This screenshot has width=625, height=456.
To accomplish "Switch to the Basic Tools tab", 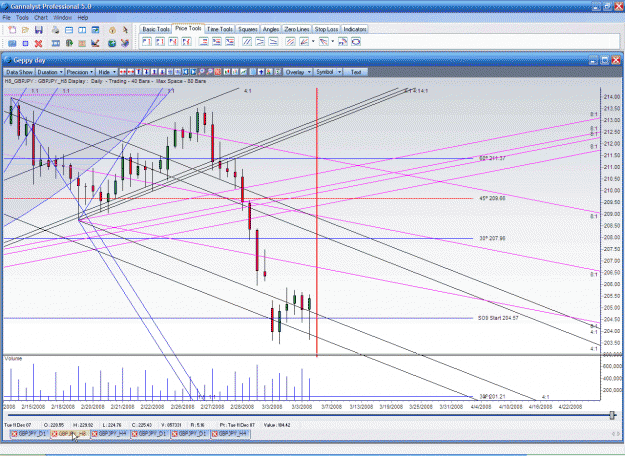I will pos(156,29).
